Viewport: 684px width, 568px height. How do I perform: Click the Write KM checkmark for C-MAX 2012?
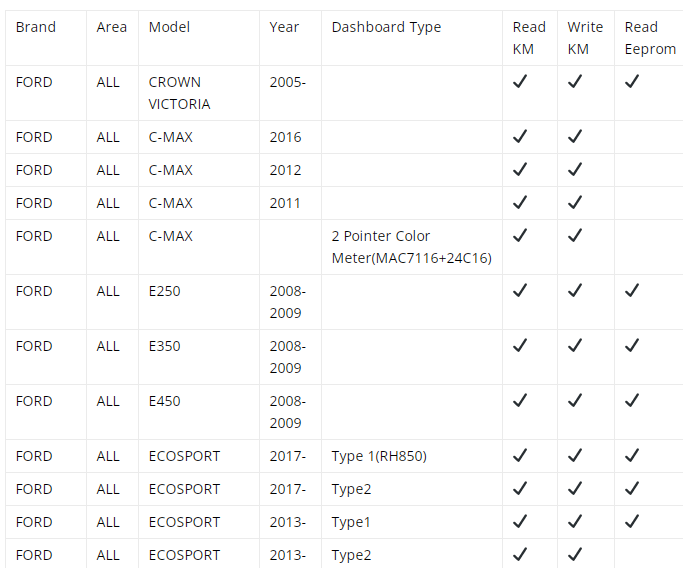(x=575, y=169)
